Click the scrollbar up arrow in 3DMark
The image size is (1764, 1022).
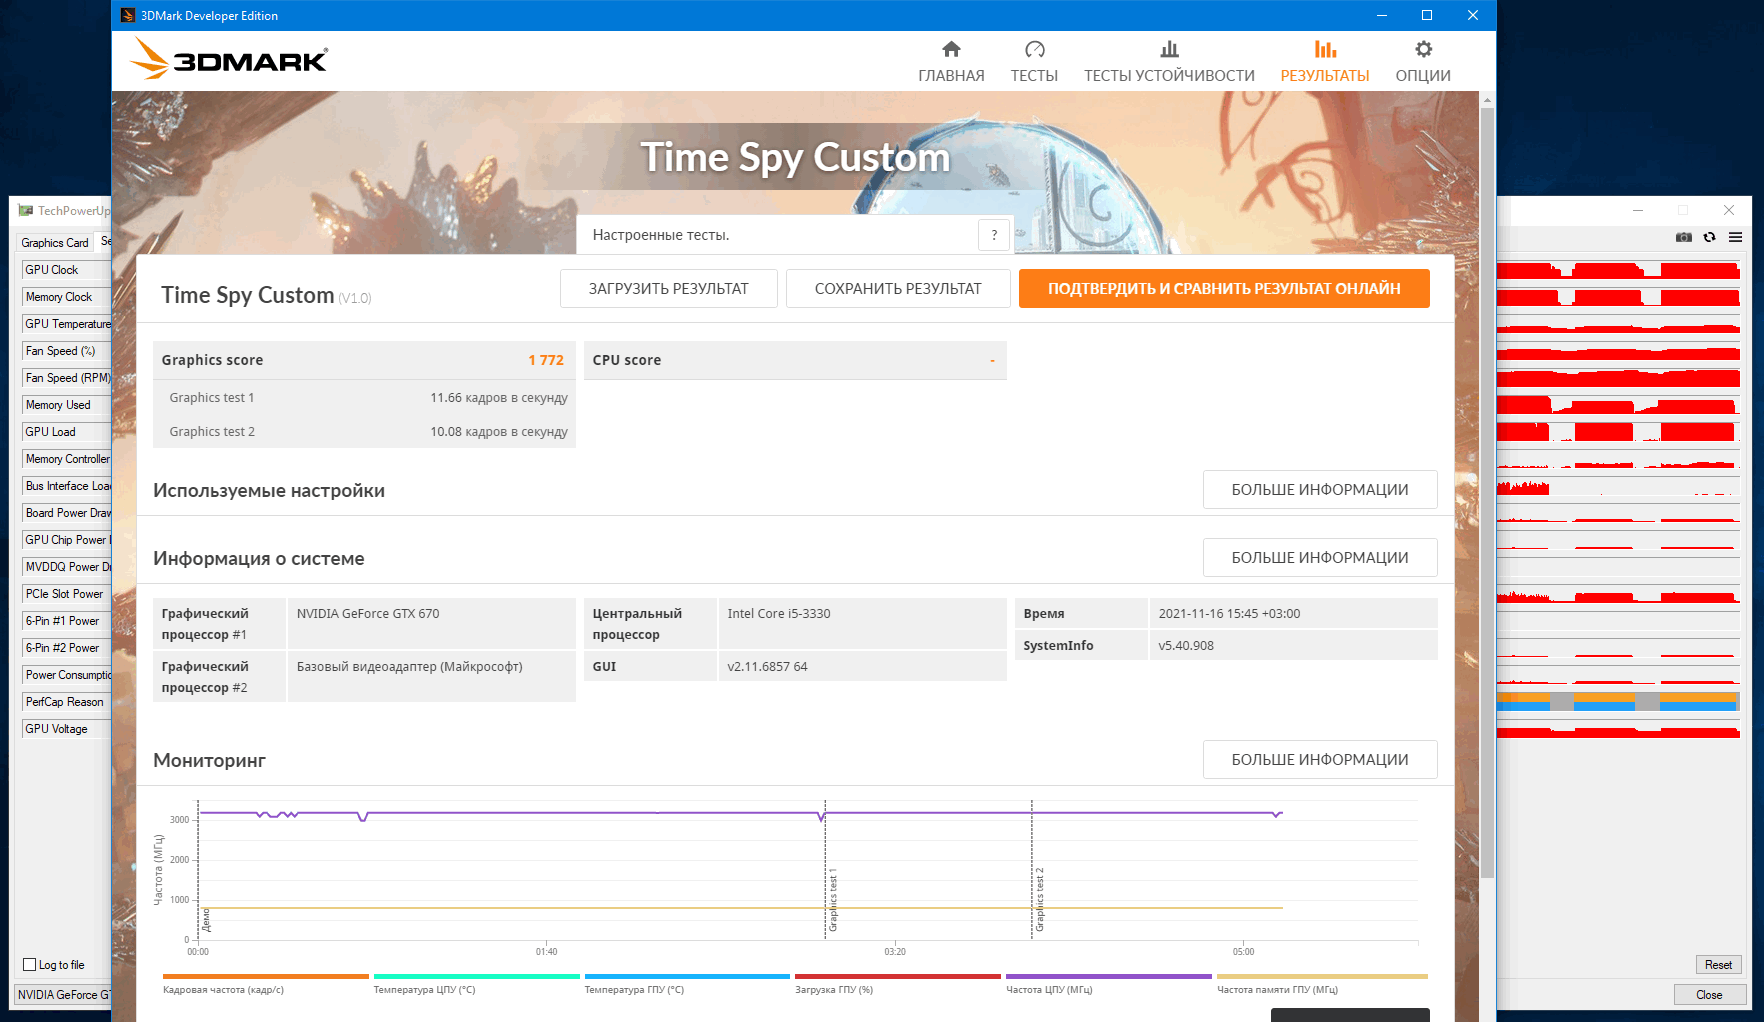1487,99
